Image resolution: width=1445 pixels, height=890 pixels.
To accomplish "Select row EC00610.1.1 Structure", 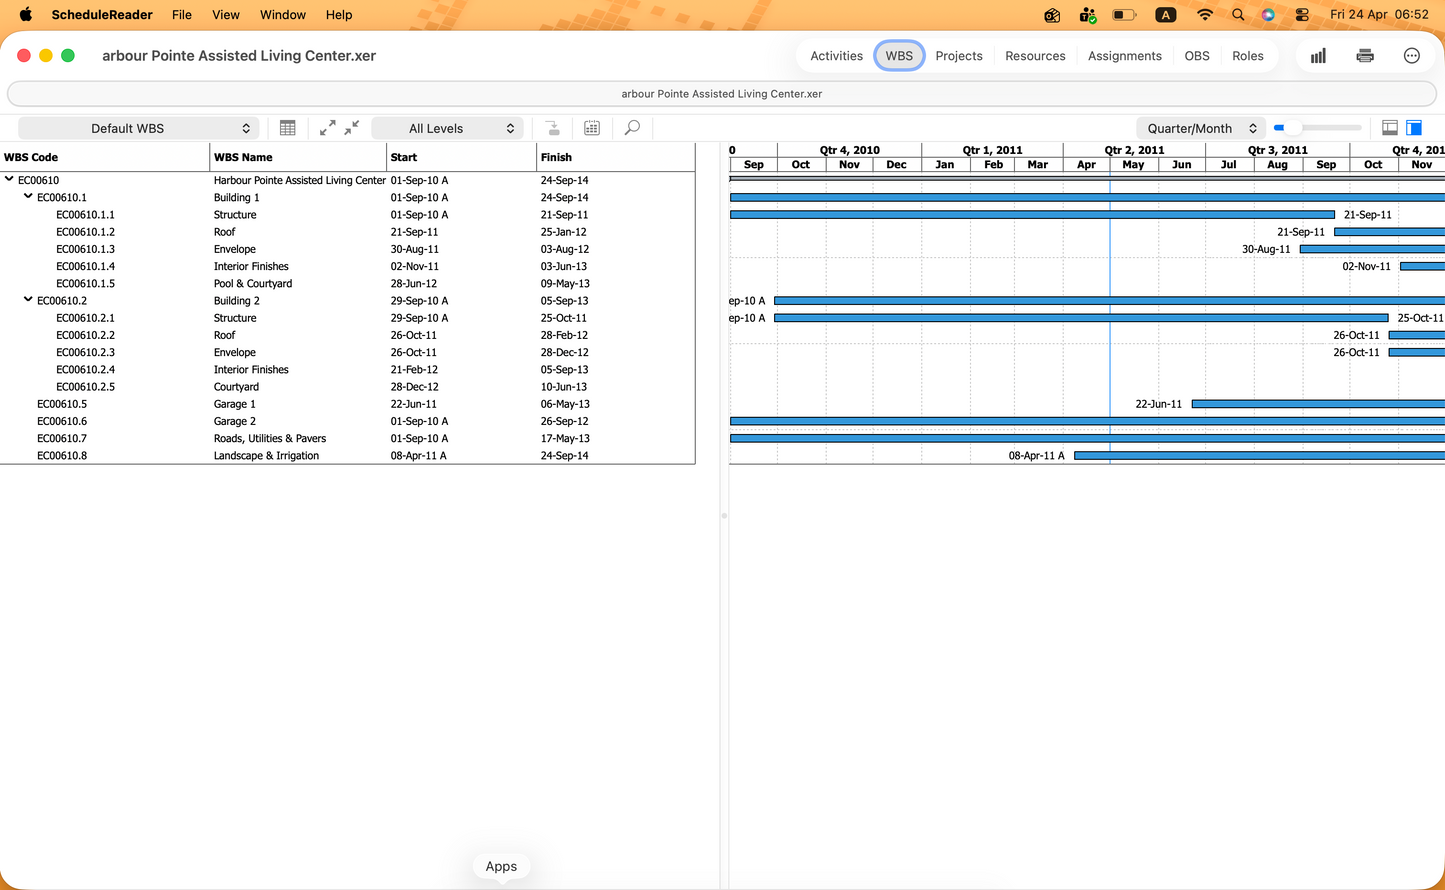I will 347,215.
